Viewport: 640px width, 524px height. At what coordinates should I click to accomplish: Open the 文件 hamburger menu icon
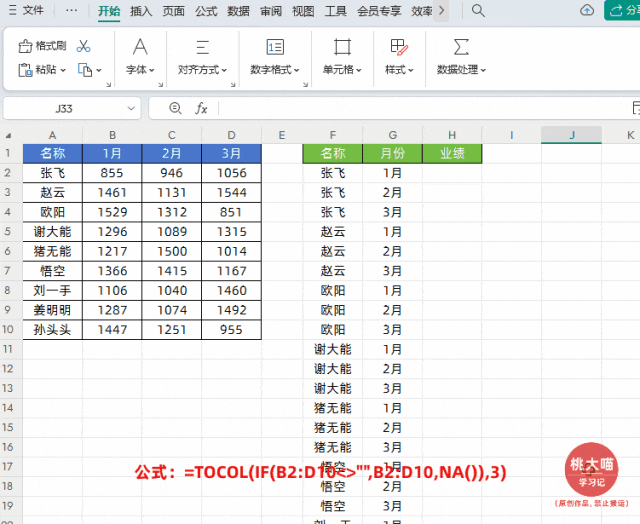pos(13,11)
